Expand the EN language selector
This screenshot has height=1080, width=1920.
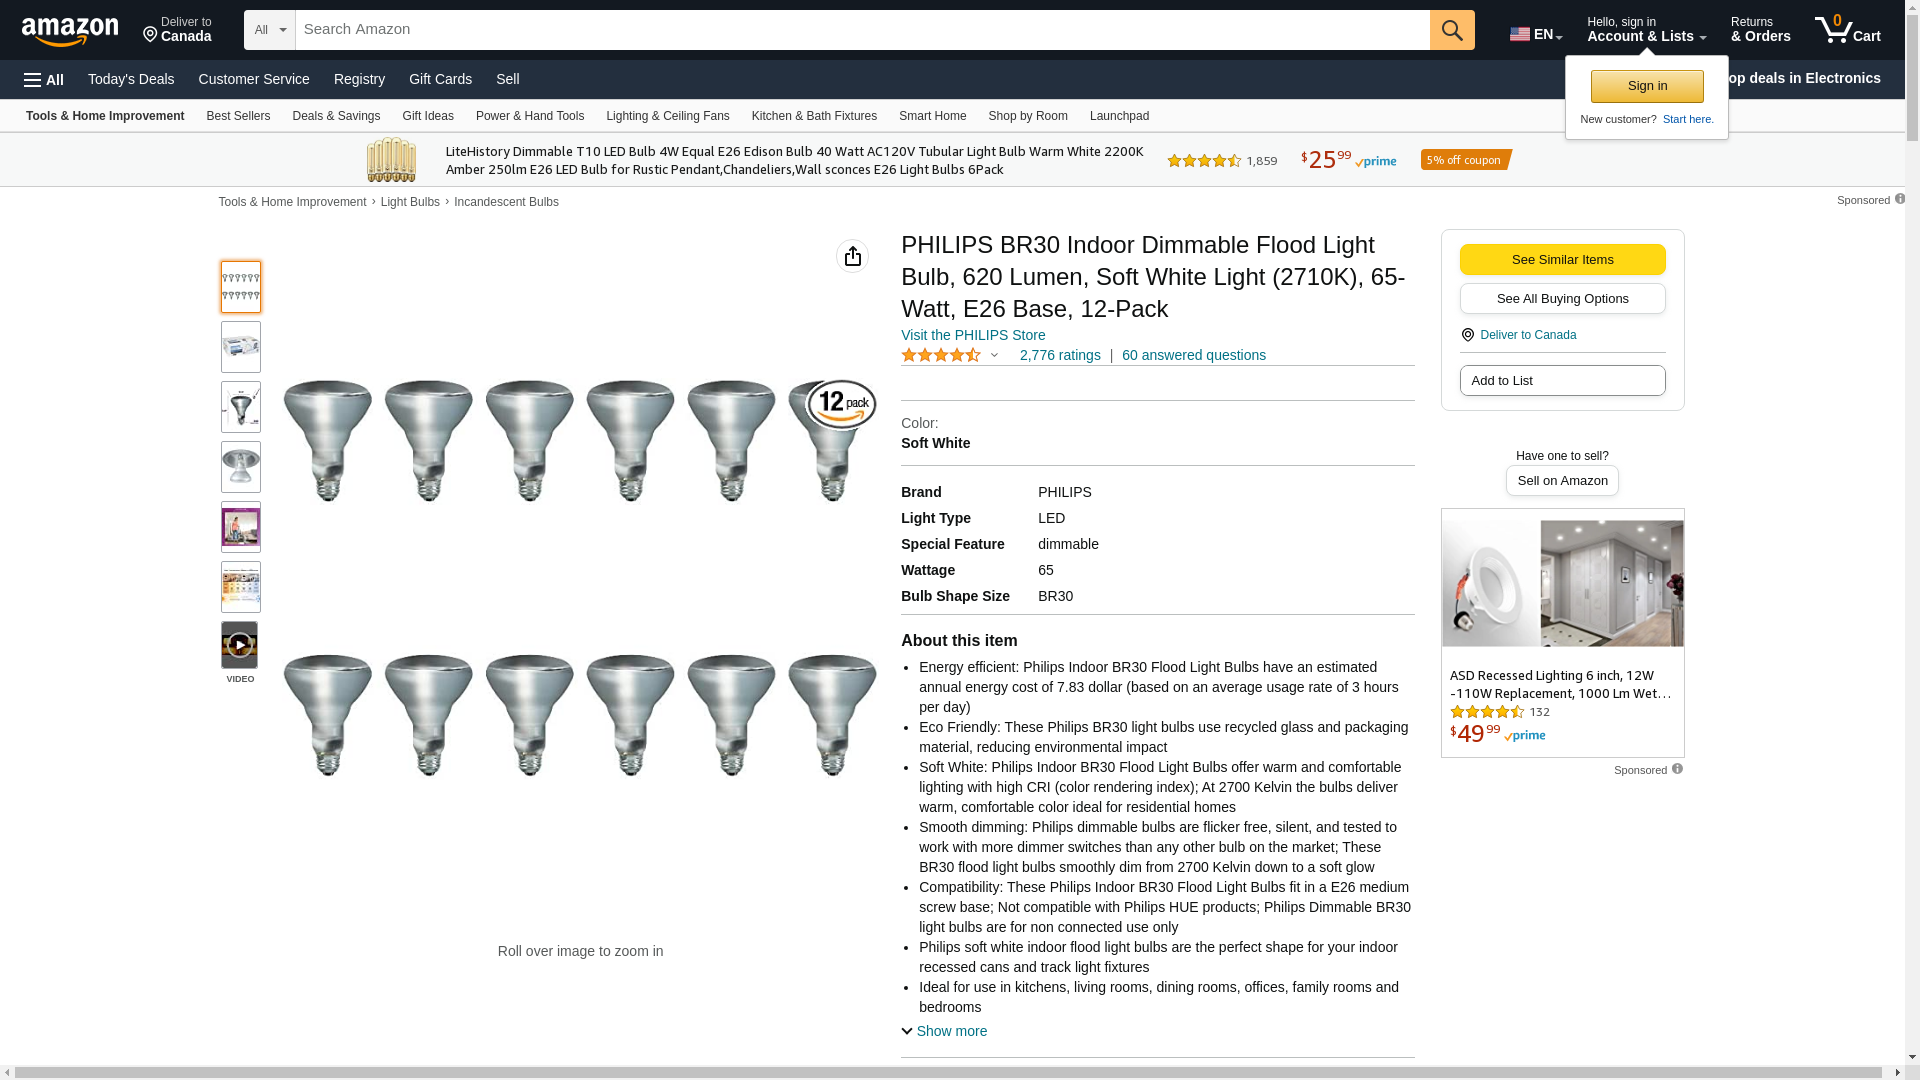[x=1535, y=34]
